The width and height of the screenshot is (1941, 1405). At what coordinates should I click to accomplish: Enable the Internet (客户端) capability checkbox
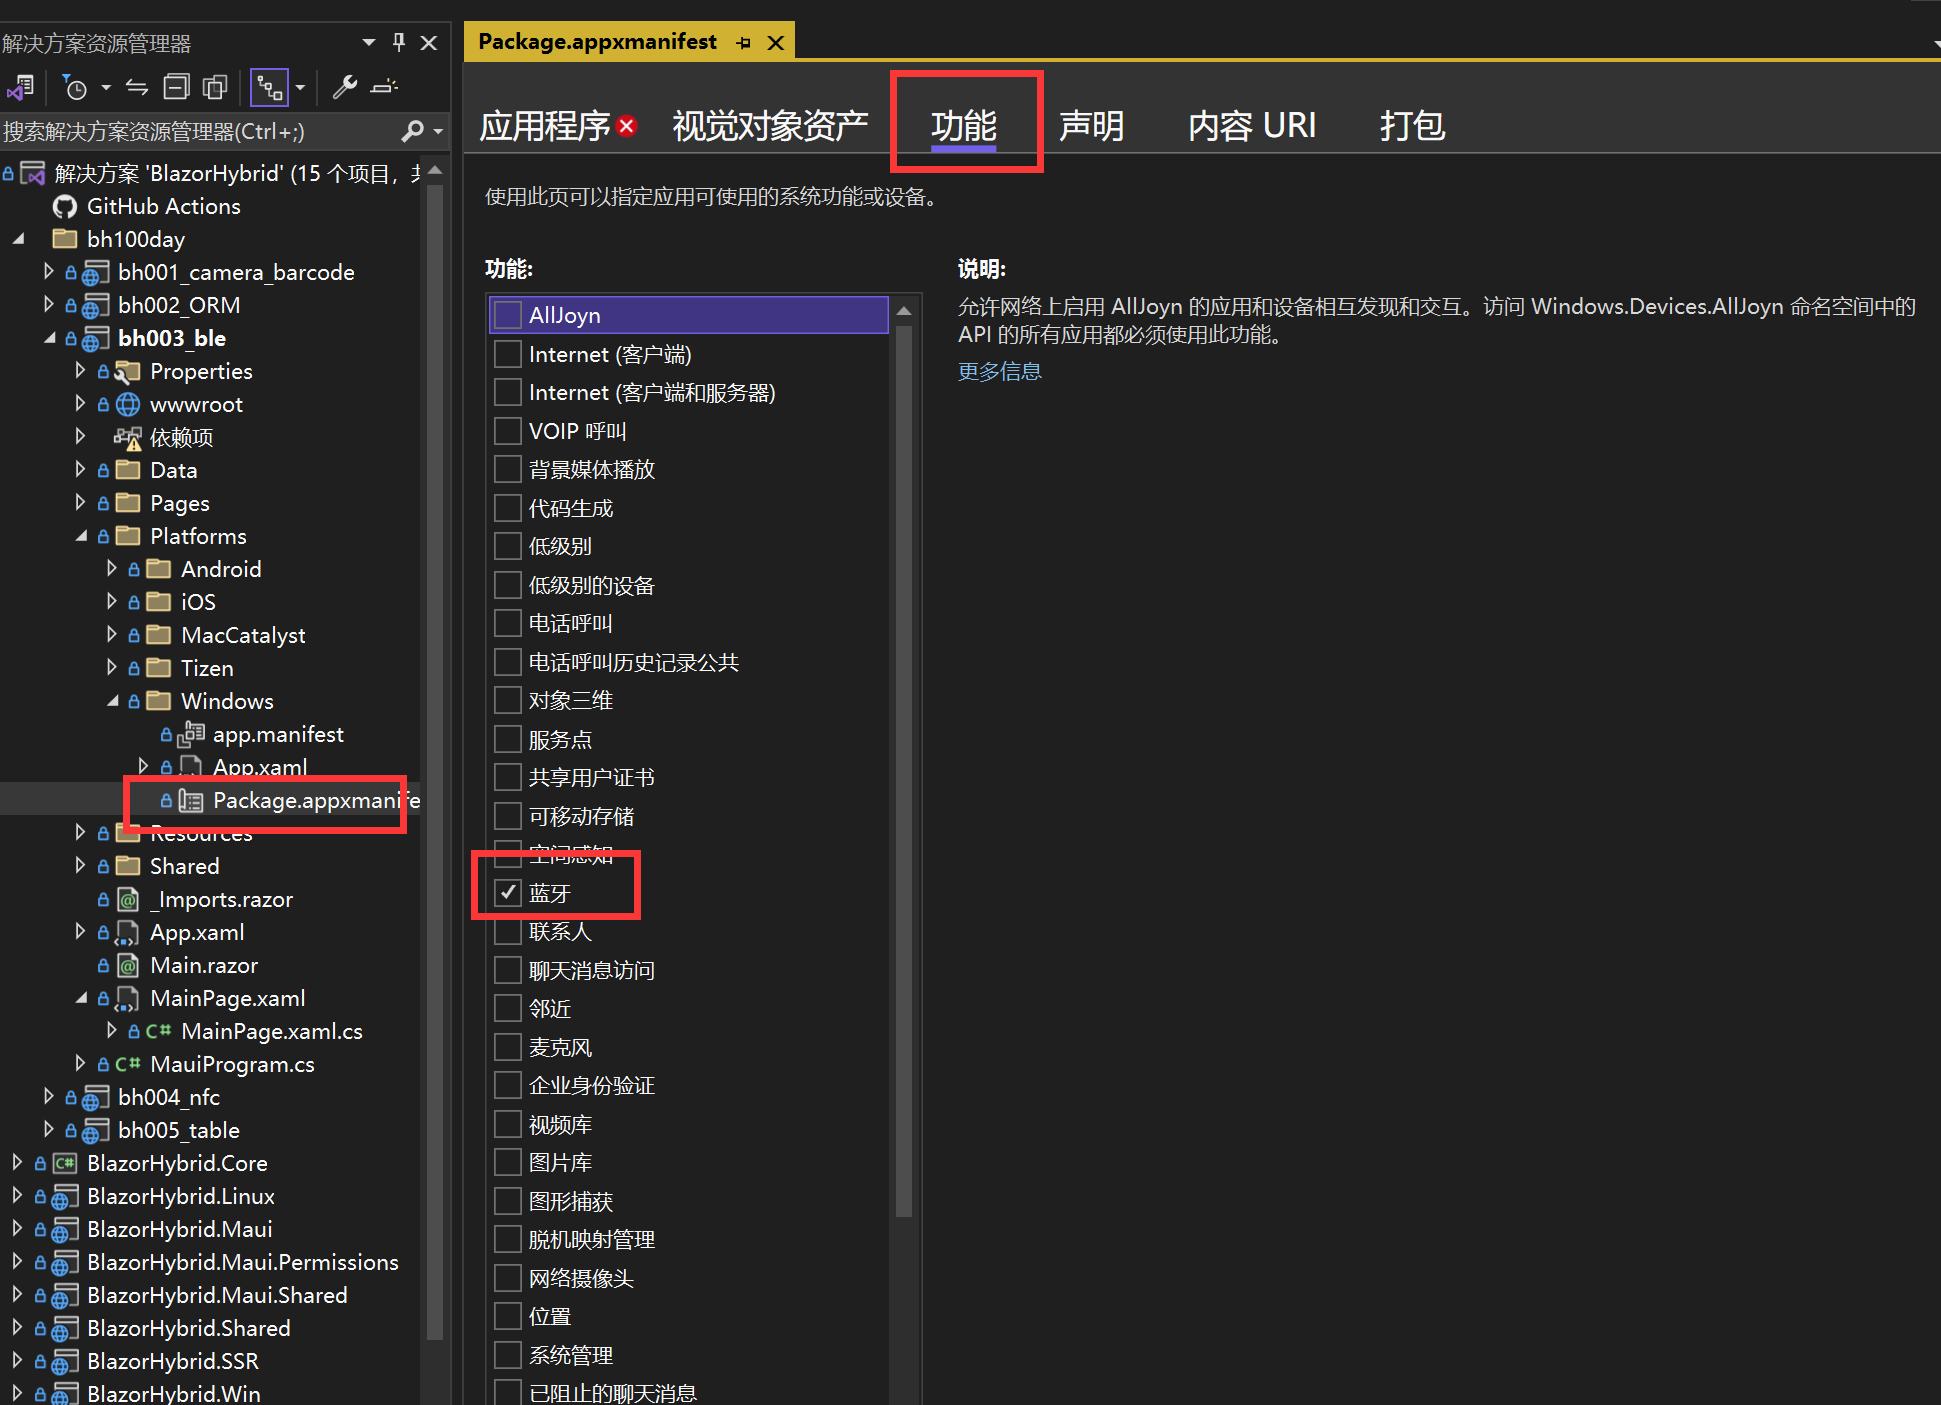point(508,354)
